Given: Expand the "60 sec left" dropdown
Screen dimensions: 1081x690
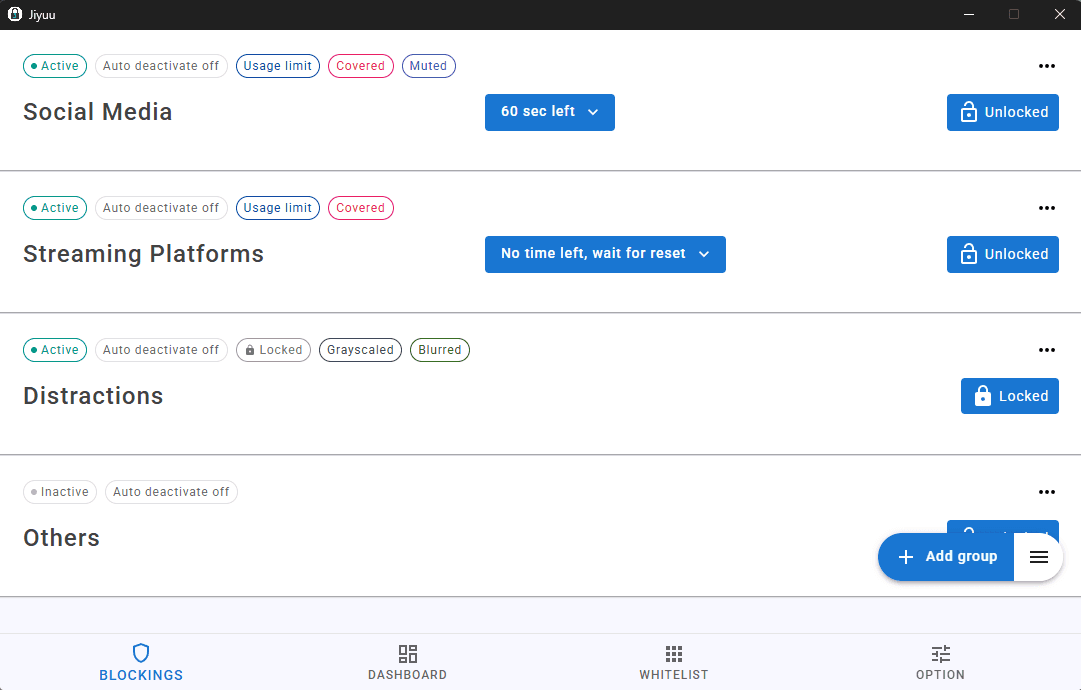Looking at the screenshot, I should coord(549,112).
